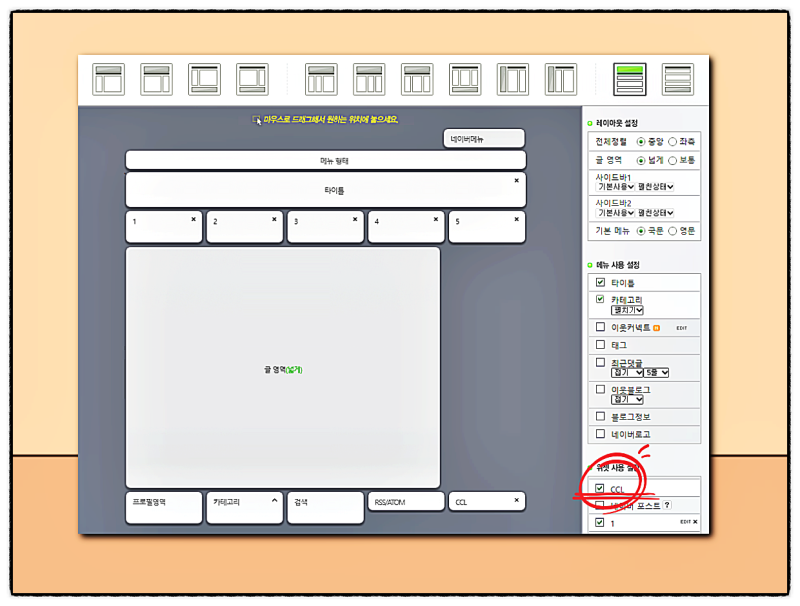
Task: Remove the CCL block from layout
Action: pos(516,500)
